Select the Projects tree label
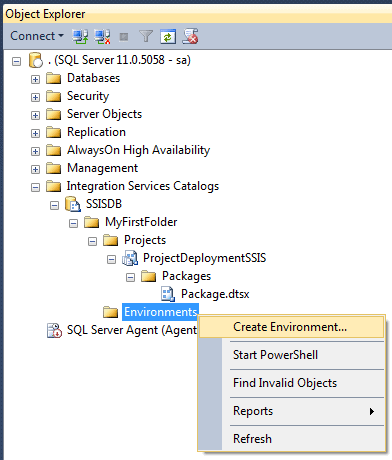 (145, 240)
